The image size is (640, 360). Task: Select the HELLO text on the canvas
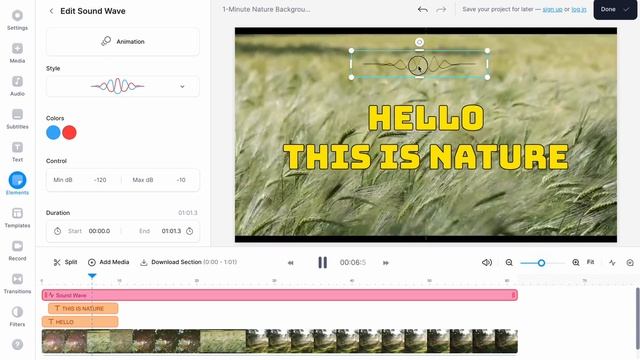[426, 118]
